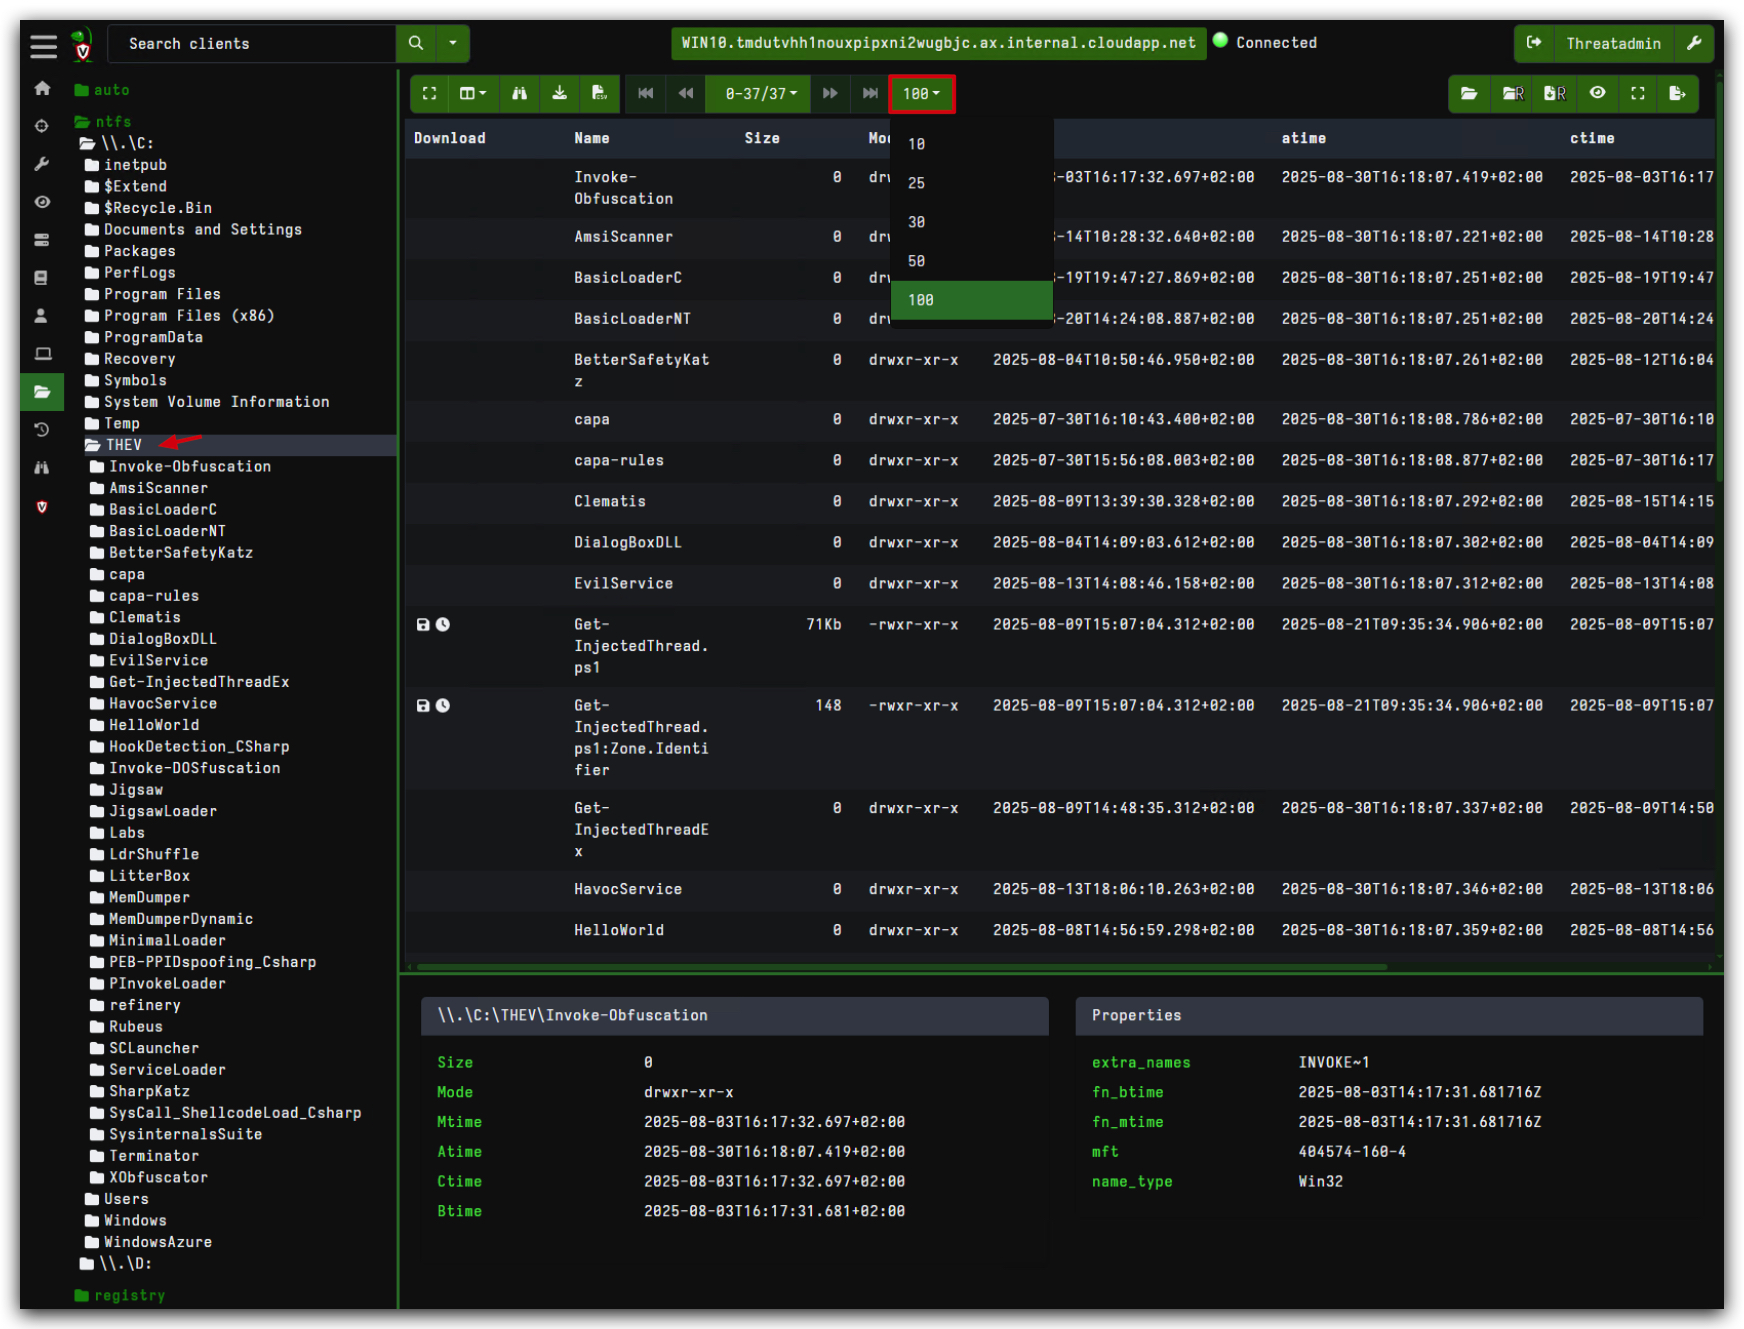The height and width of the screenshot is (1329, 1744).
Task: Click recursively download directory file-R icon
Action: [1555, 94]
